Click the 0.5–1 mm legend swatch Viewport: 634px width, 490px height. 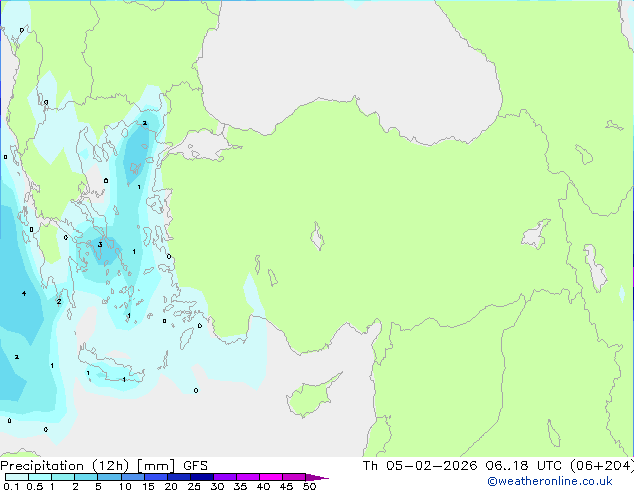pyautogui.click(x=40, y=477)
